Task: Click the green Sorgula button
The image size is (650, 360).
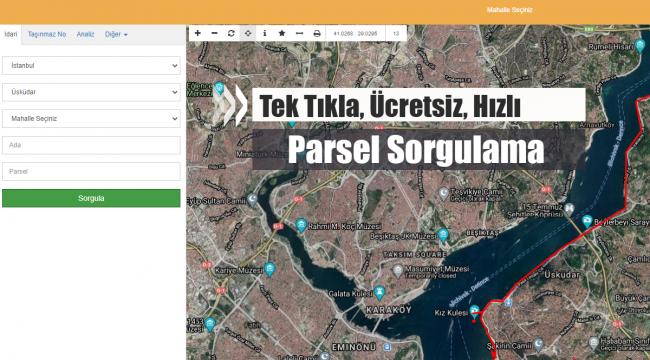Action: point(91,198)
